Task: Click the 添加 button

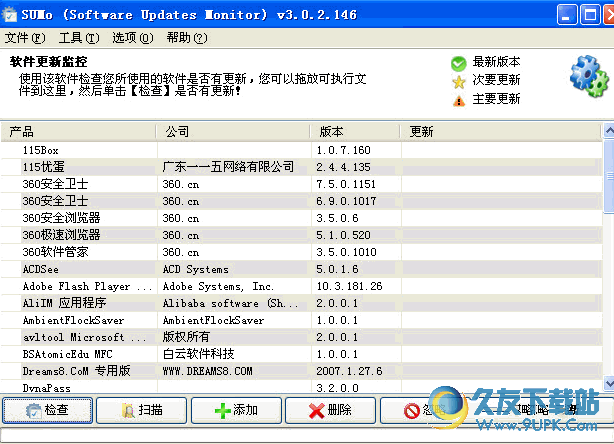Action: [236, 410]
